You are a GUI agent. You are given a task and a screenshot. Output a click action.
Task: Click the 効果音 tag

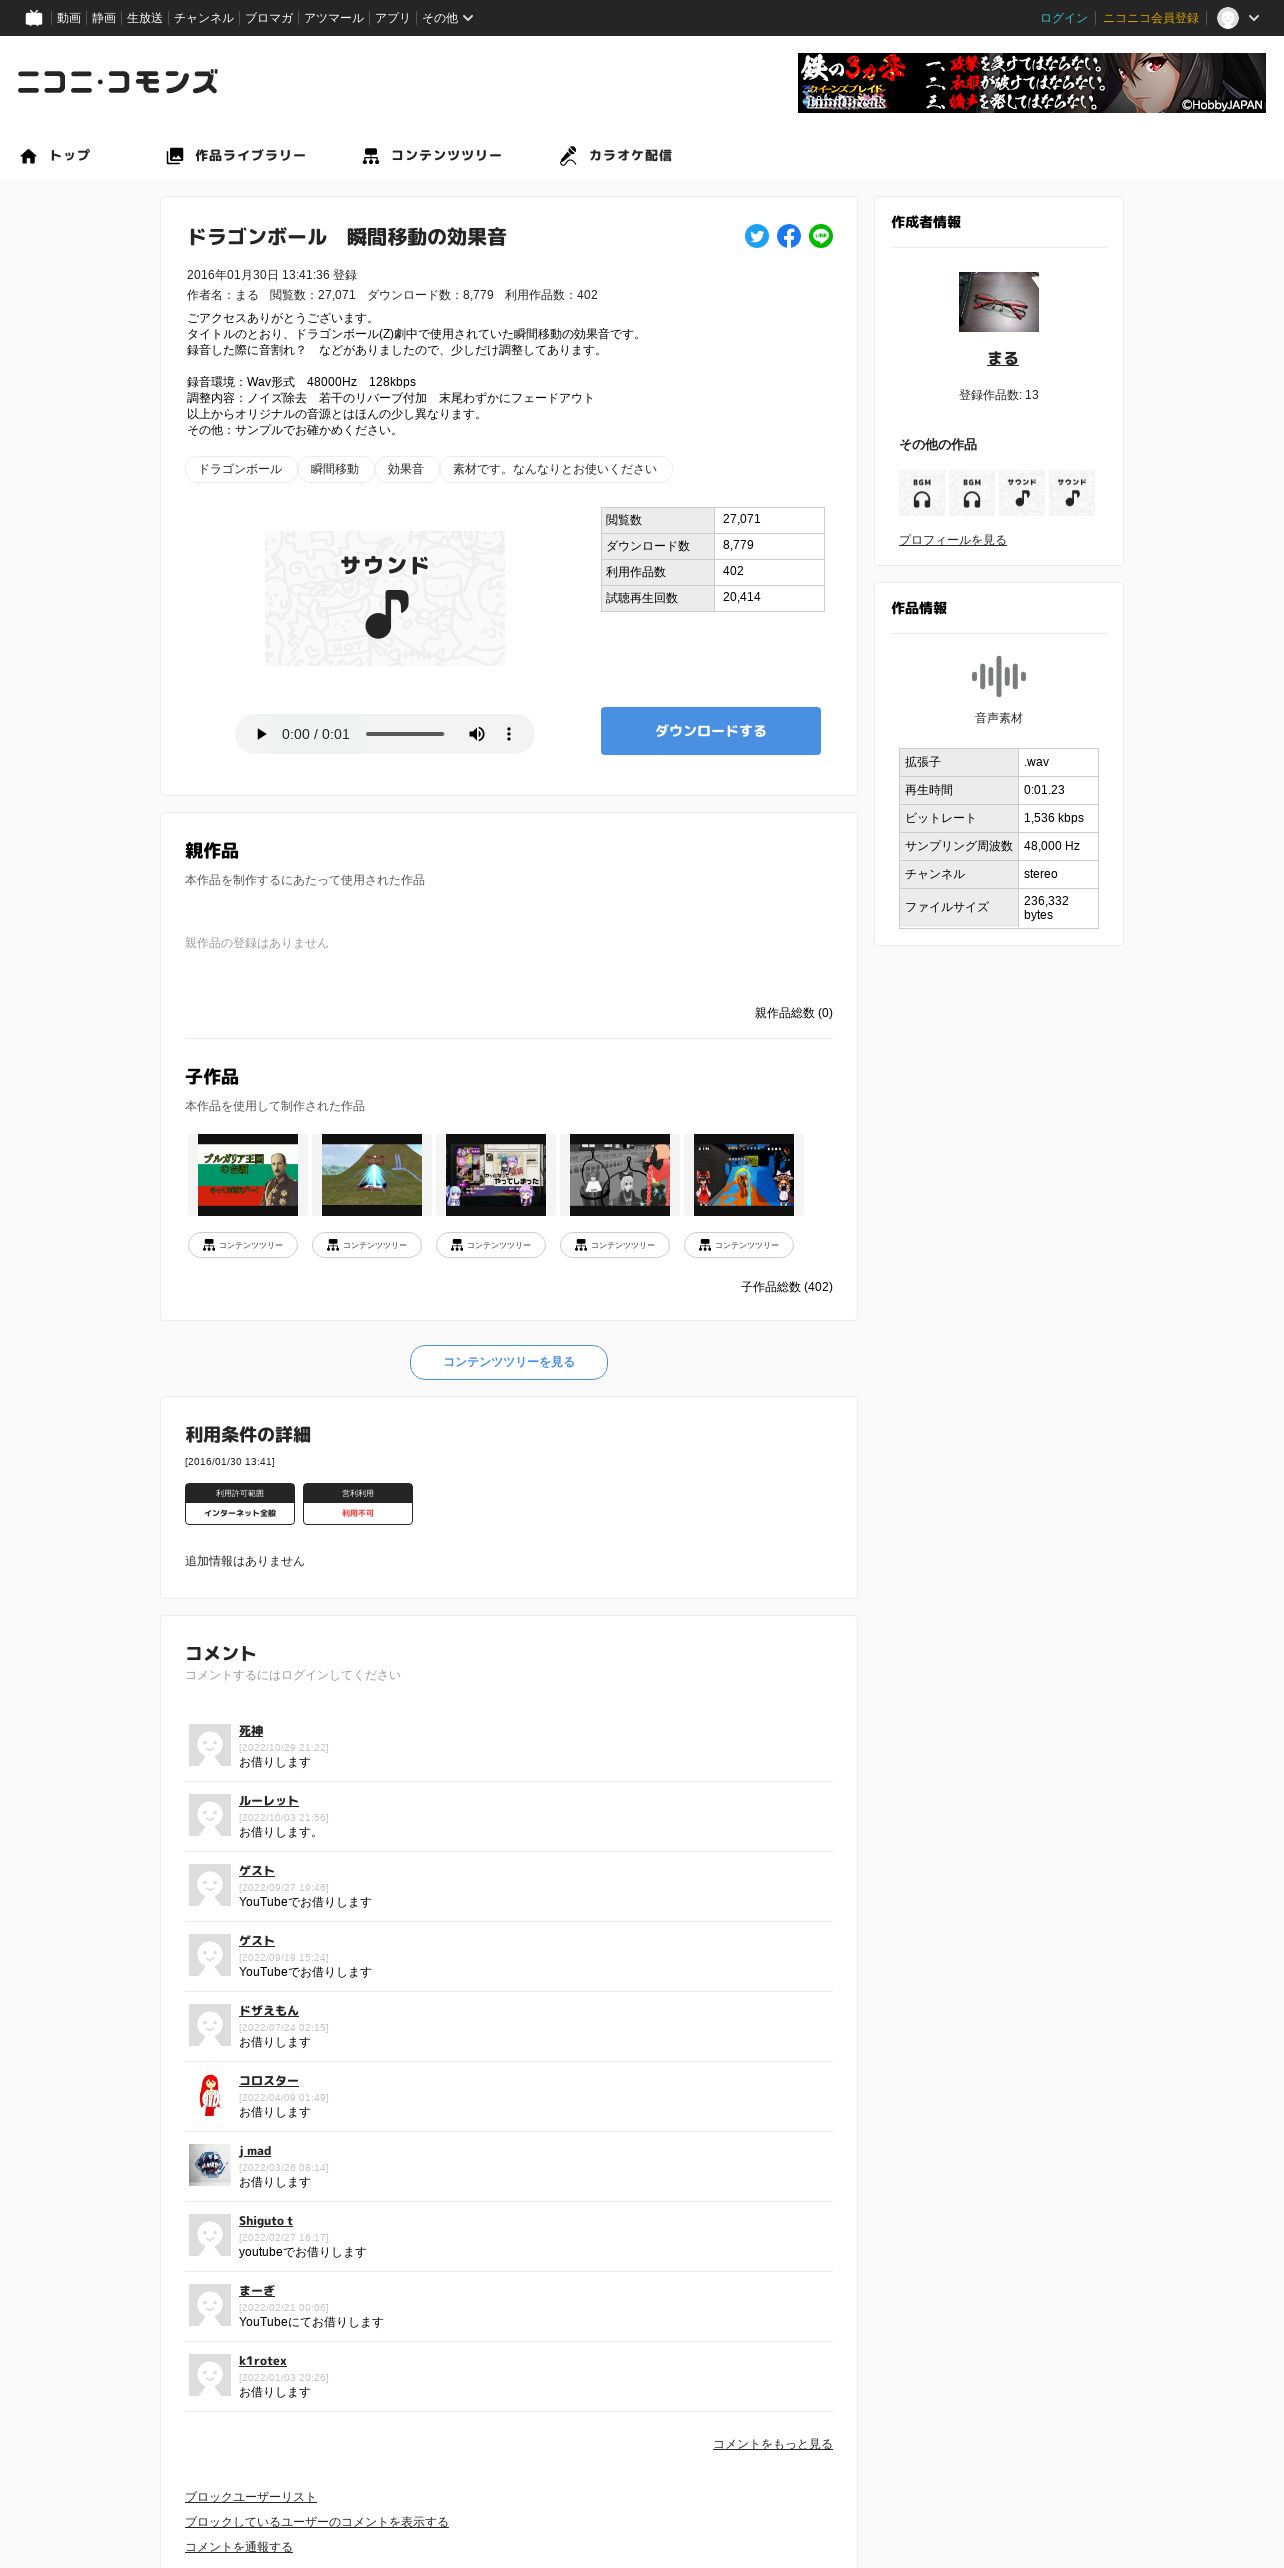coord(406,469)
